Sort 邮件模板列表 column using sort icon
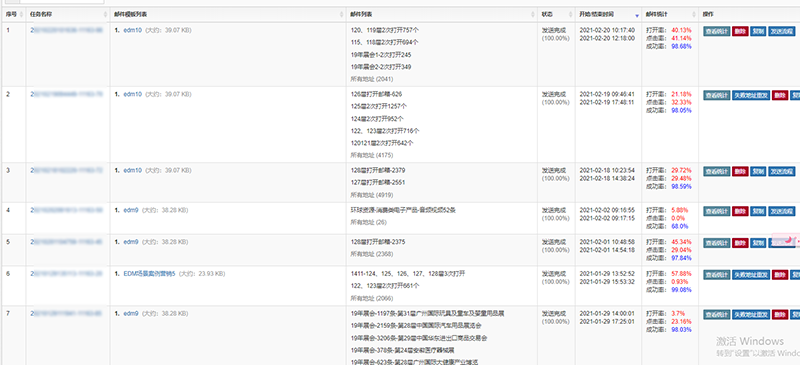Viewport: 800px width, 365px height. 342,14
